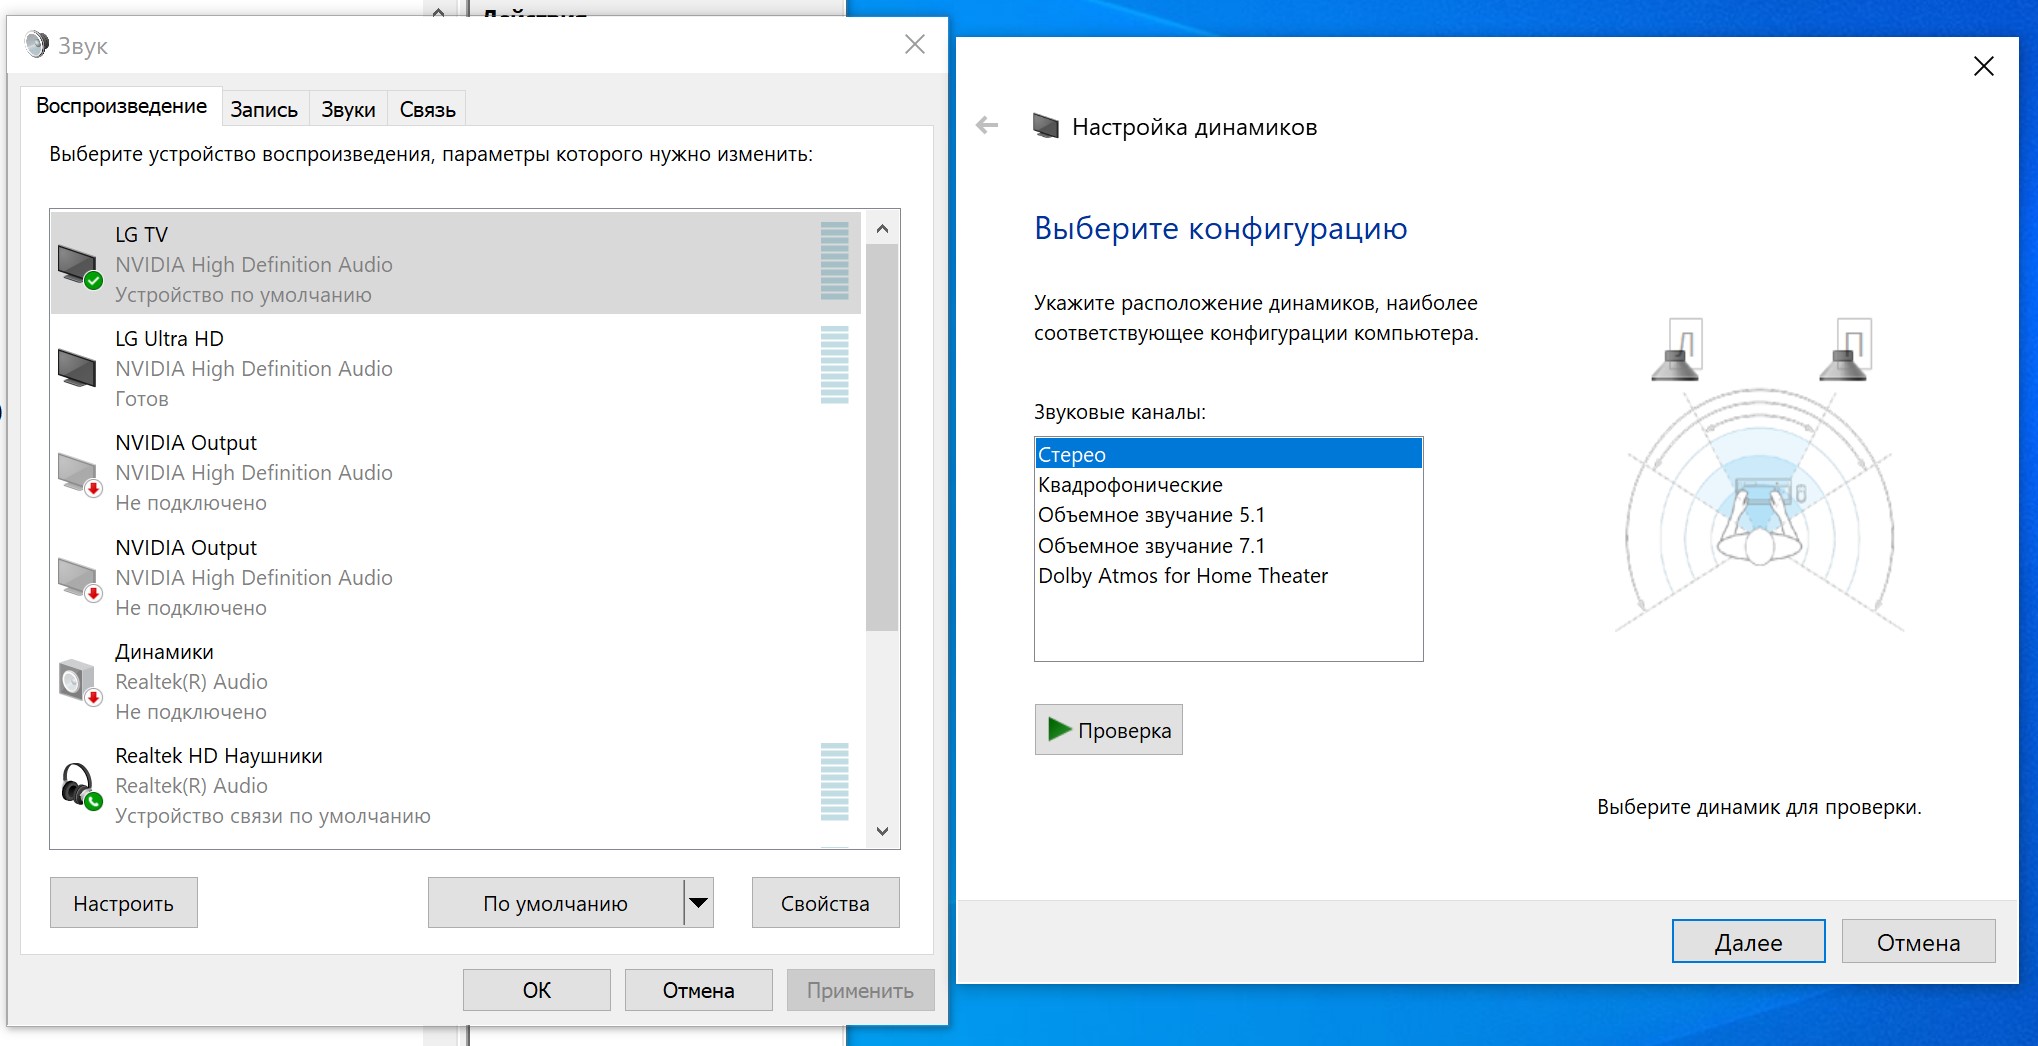Open the Звуки tab
The height and width of the screenshot is (1046, 2038).
point(348,110)
